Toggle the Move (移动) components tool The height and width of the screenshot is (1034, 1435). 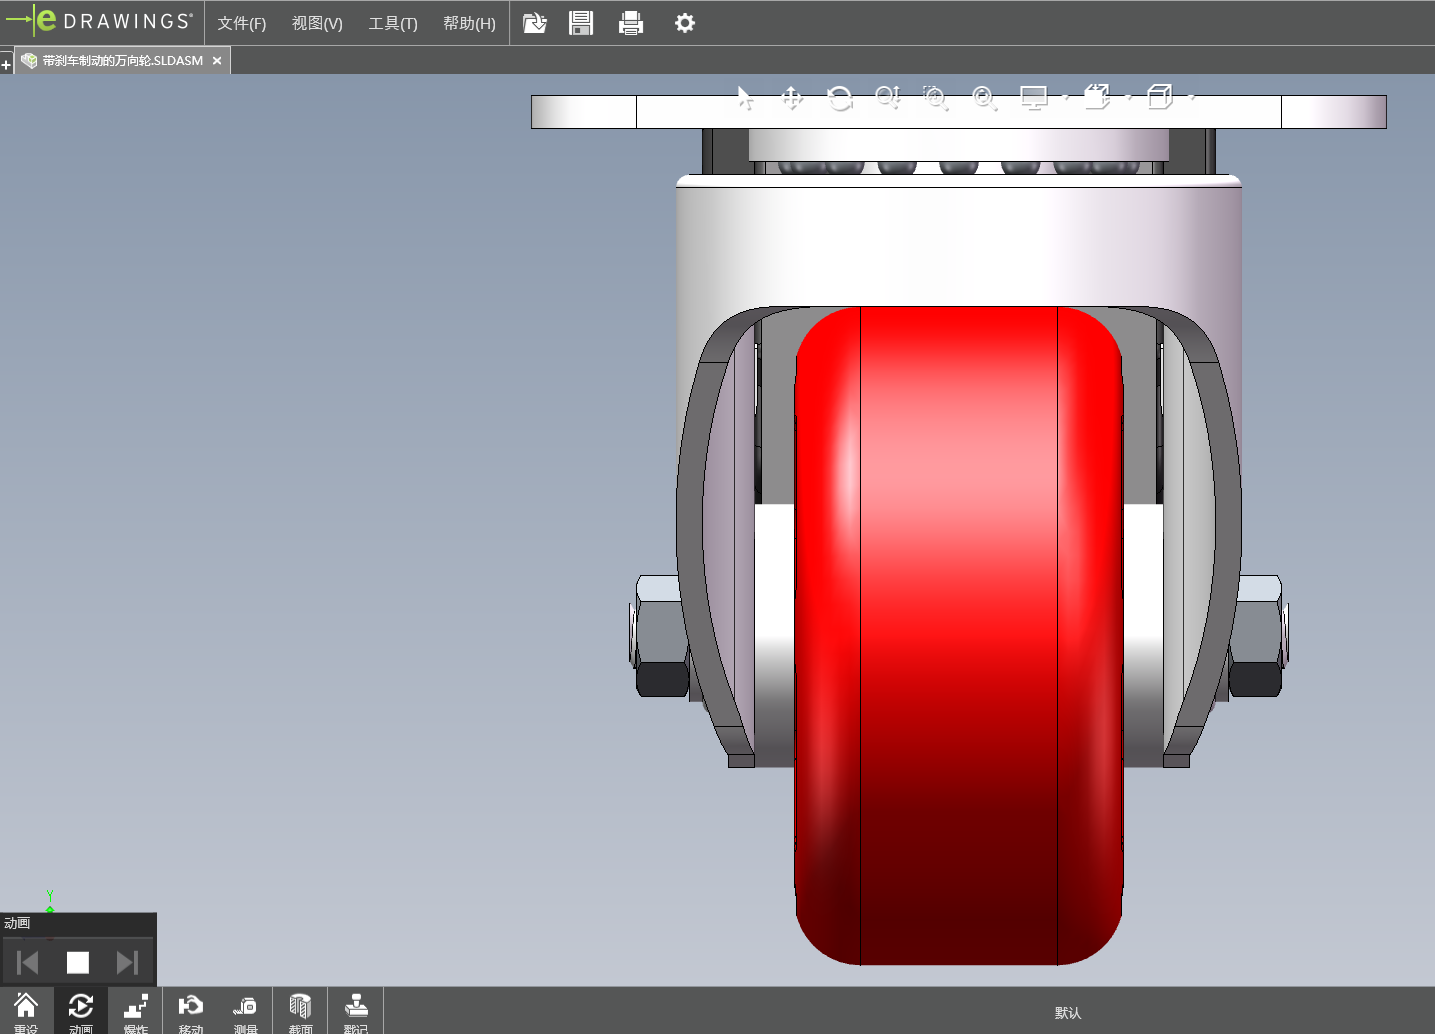(x=190, y=1011)
